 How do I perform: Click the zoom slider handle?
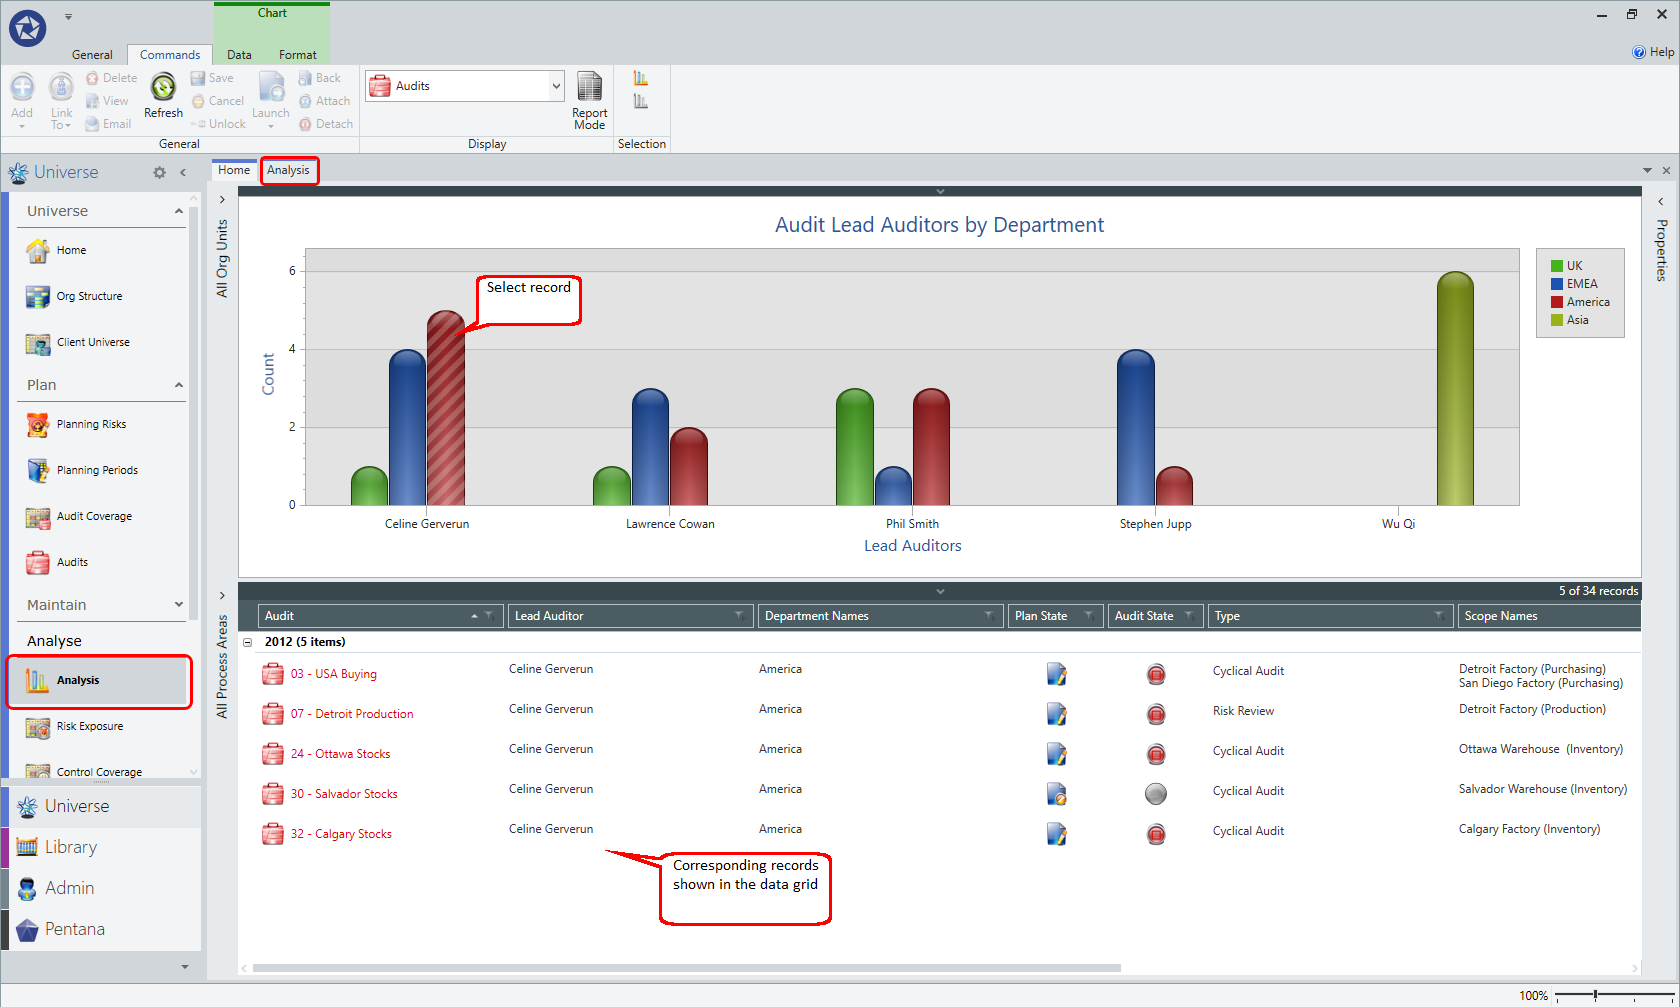pyautogui.click(x=1595, y=995)
